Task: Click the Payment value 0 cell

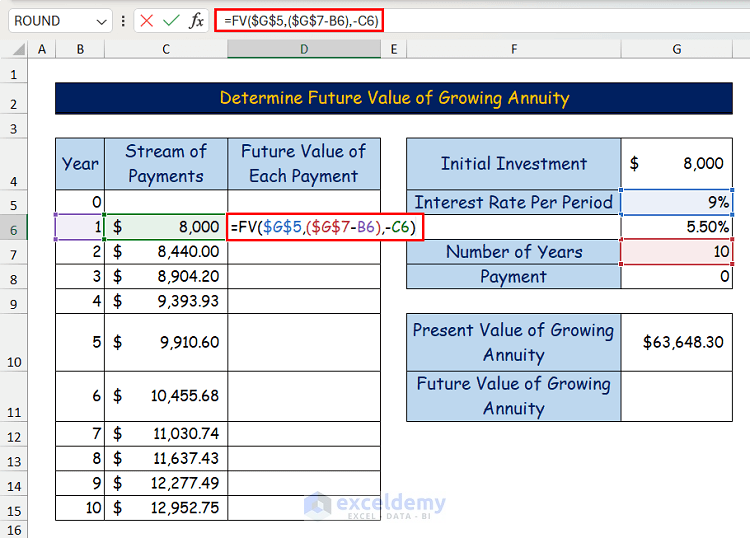Action: pos(677,276)
